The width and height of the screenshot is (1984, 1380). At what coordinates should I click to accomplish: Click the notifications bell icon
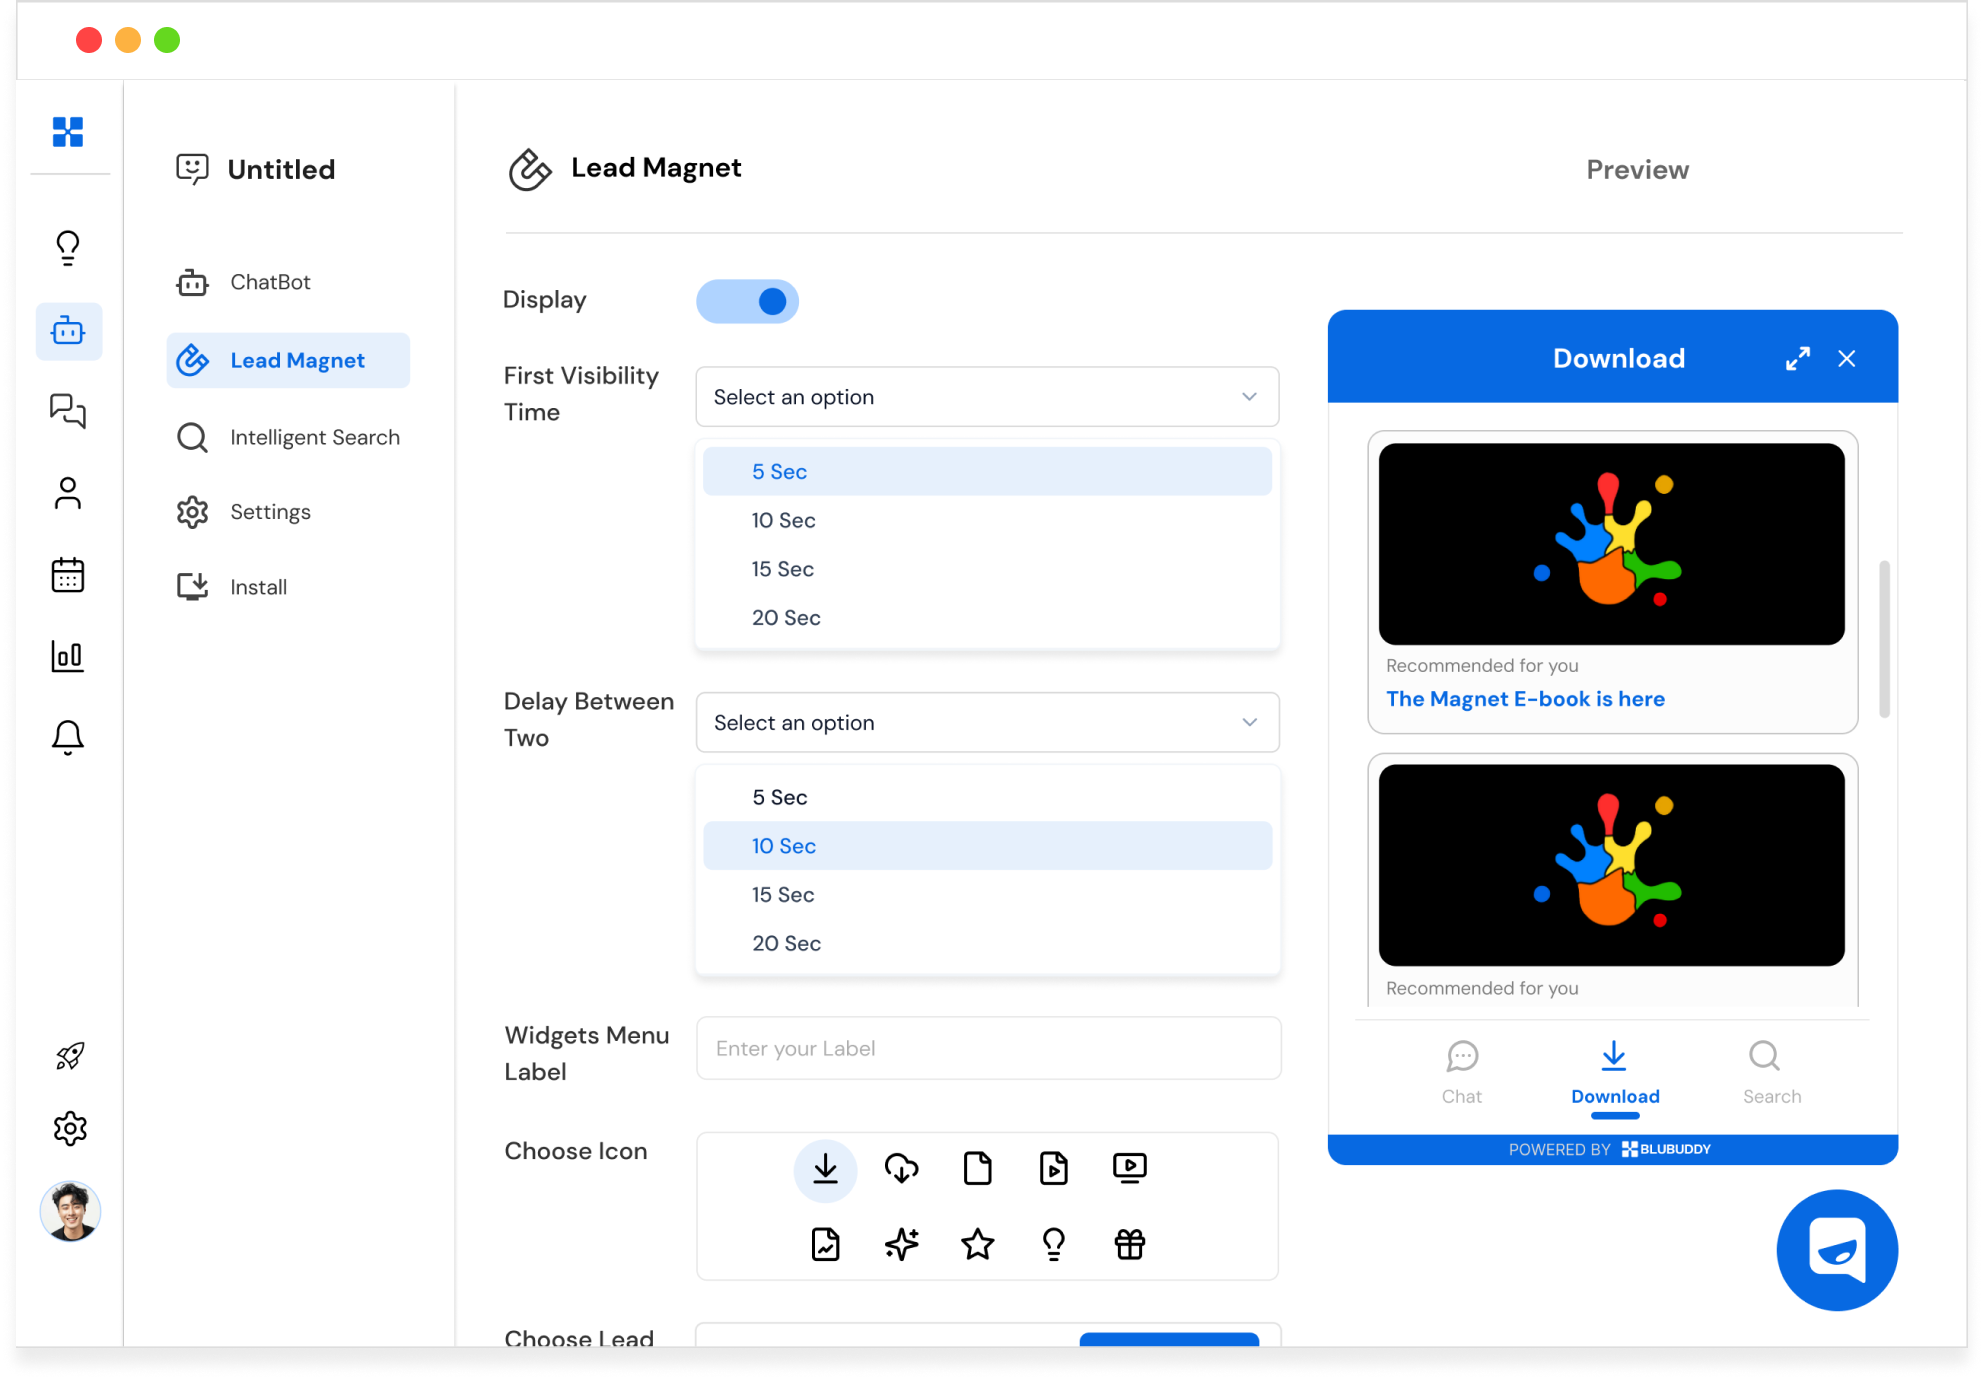[66, 738]
